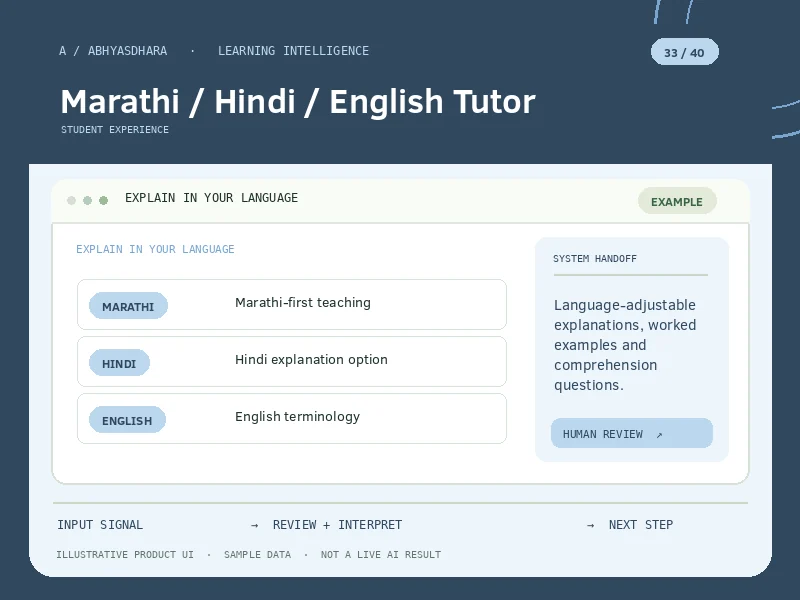Click the HUMAN REVIEW button
Screen dimensions: 800x600
pyautogui.click(x=632, y=433)
